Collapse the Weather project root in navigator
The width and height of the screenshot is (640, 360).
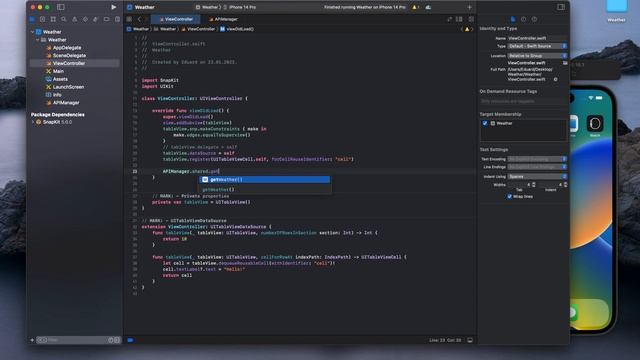[33, 32]
